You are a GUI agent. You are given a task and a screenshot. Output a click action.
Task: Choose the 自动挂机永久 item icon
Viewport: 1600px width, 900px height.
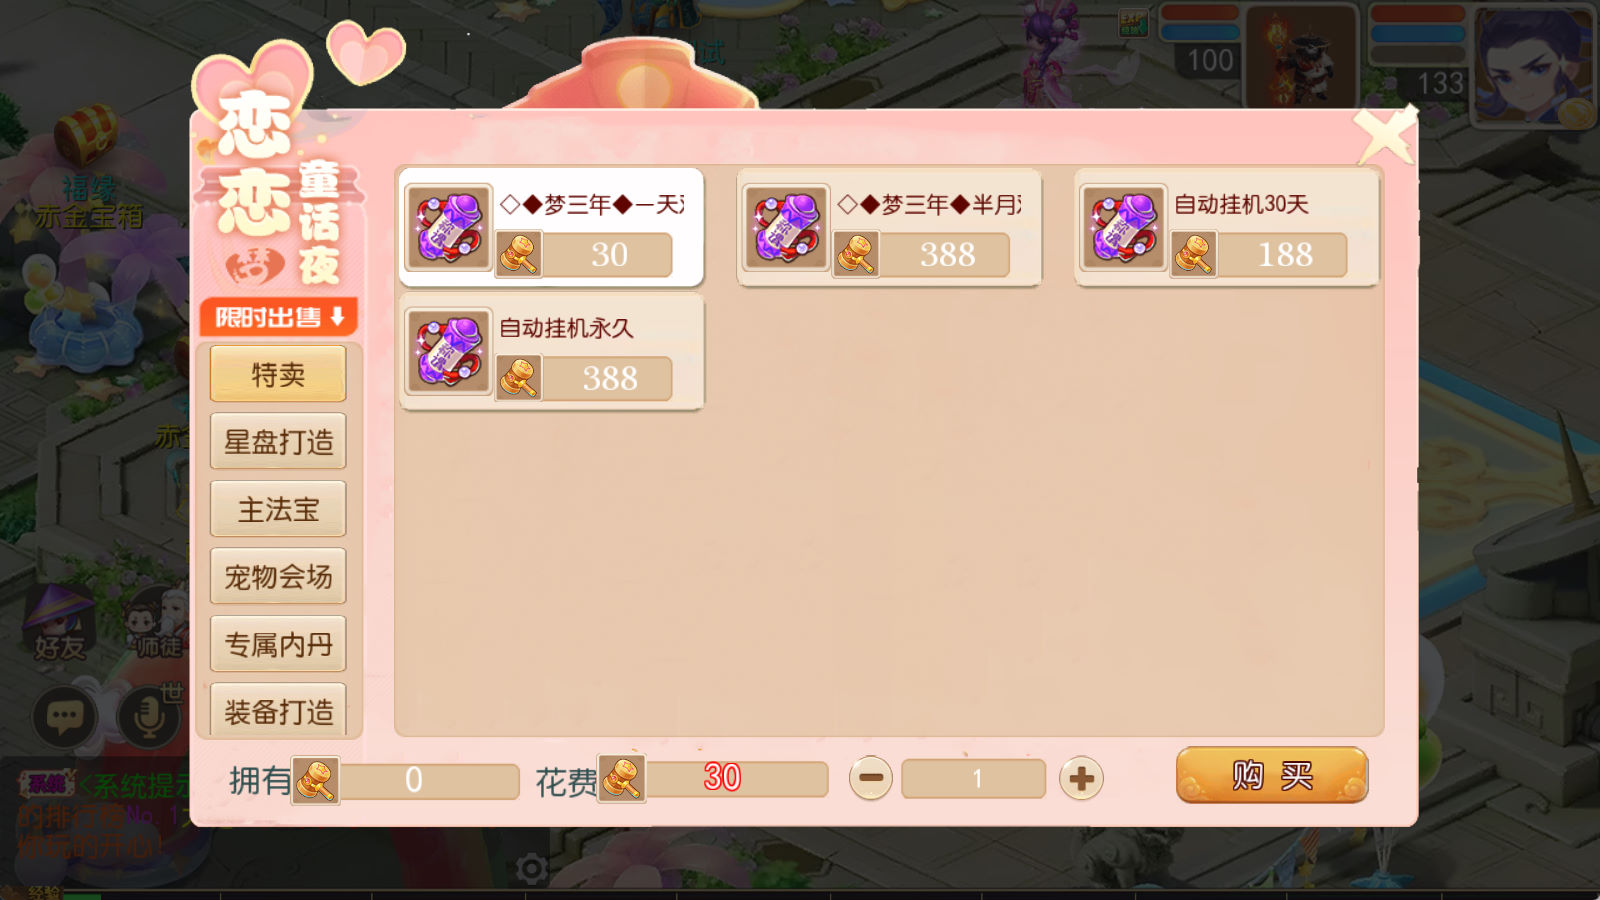pyautogui.click(x=448, y=351)
